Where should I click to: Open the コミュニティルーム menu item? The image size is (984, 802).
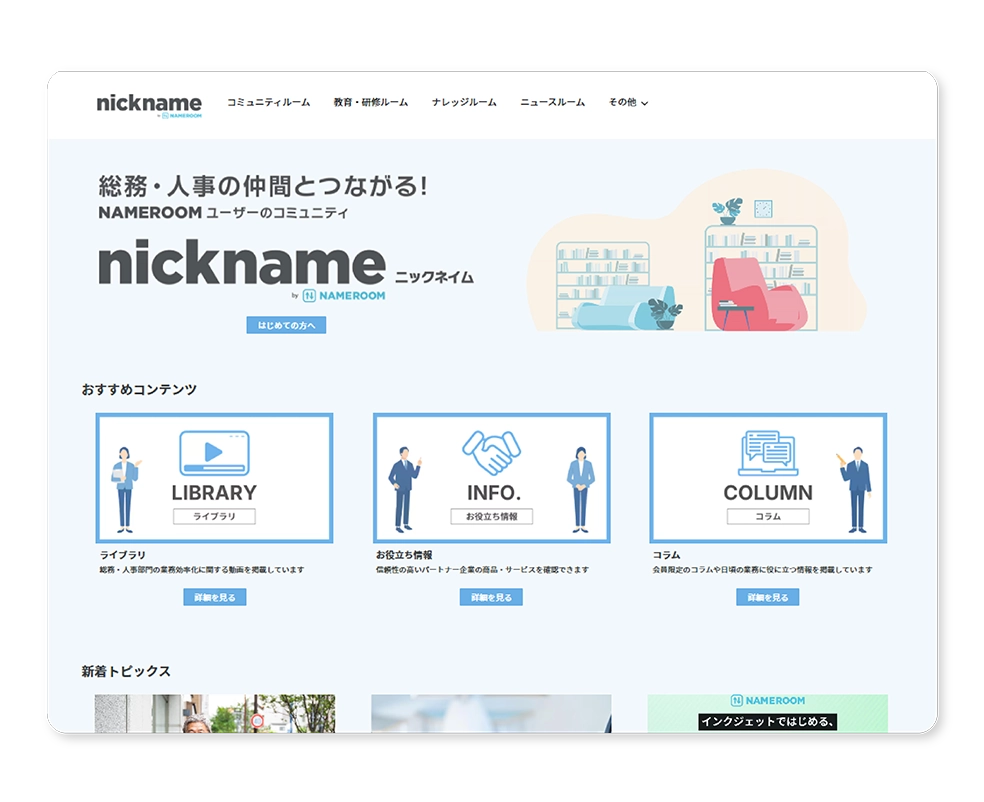coord(266,101)
